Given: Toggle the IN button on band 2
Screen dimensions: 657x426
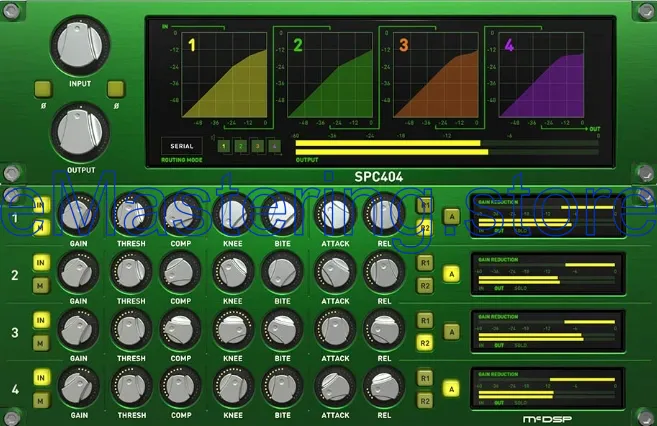Looking at the screenshot, I should tap(41, 263).
